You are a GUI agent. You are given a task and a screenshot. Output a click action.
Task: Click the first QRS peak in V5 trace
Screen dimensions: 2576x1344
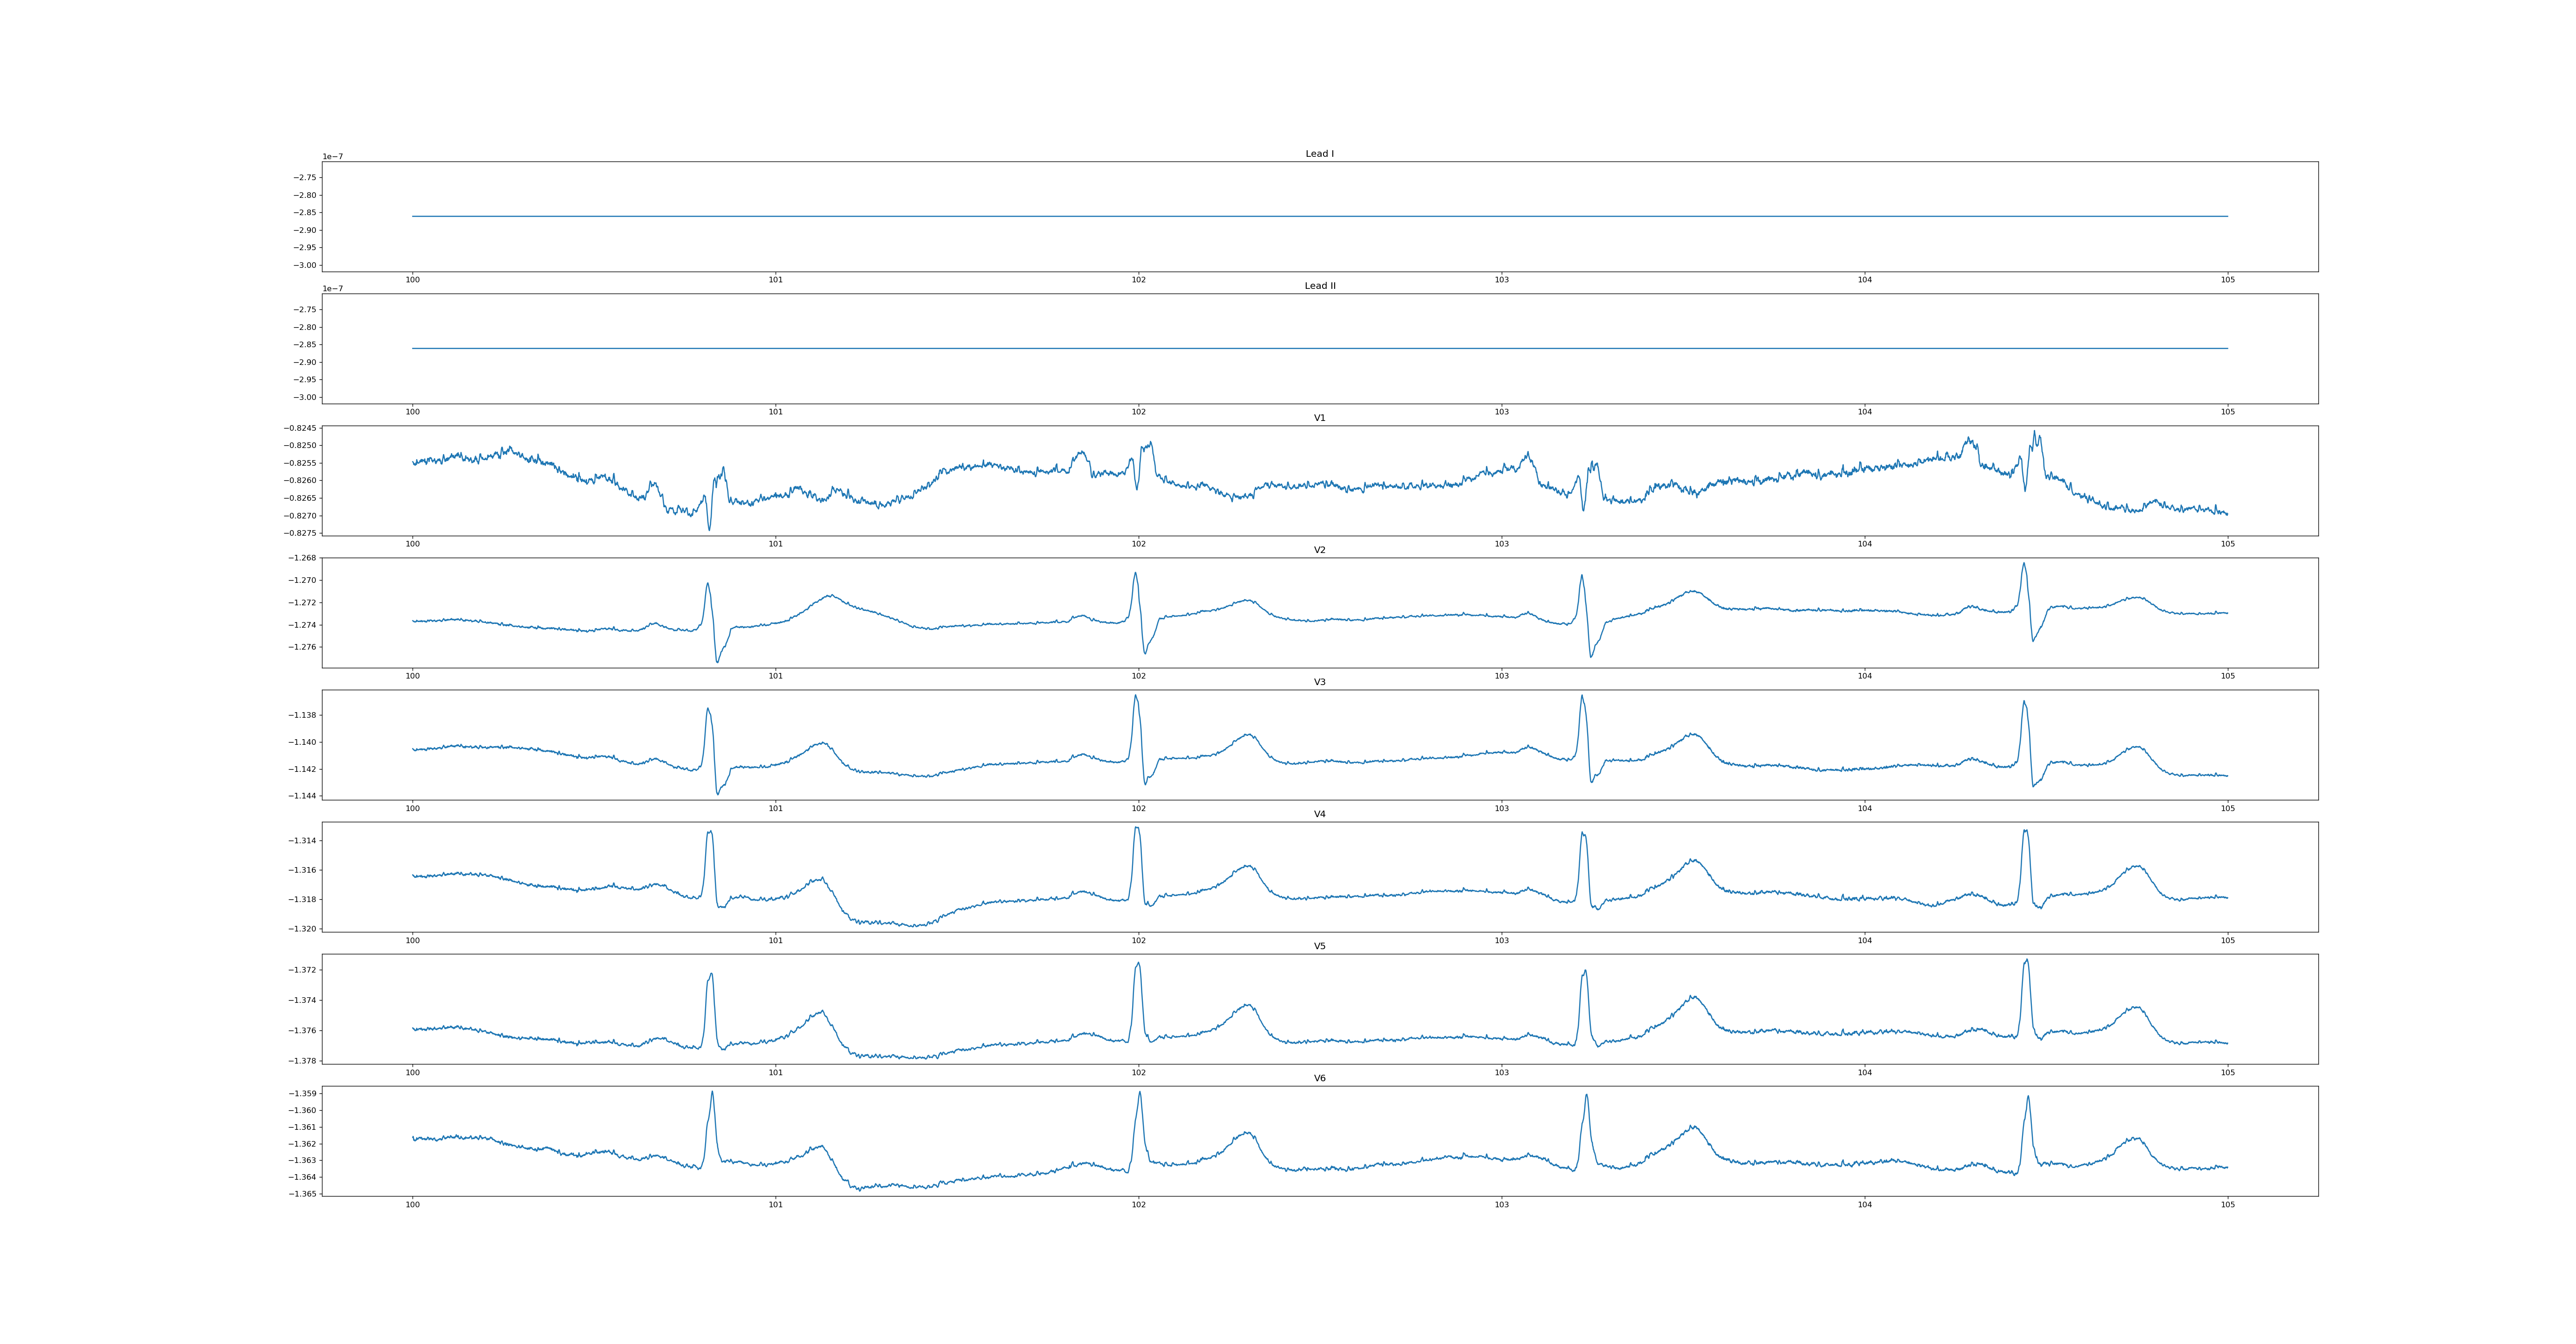pos(711,974)
